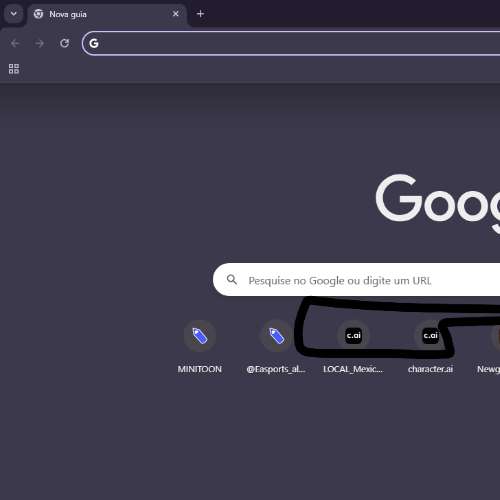Close the Nova guia tab
The image size is (500, 500).
click(176, 14)
